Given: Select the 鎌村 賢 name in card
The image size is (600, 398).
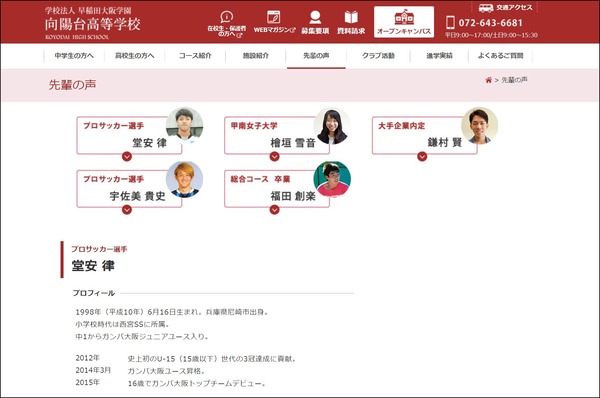Looking at the screenshot, I should pyautogui.click(x=445, y=143).
